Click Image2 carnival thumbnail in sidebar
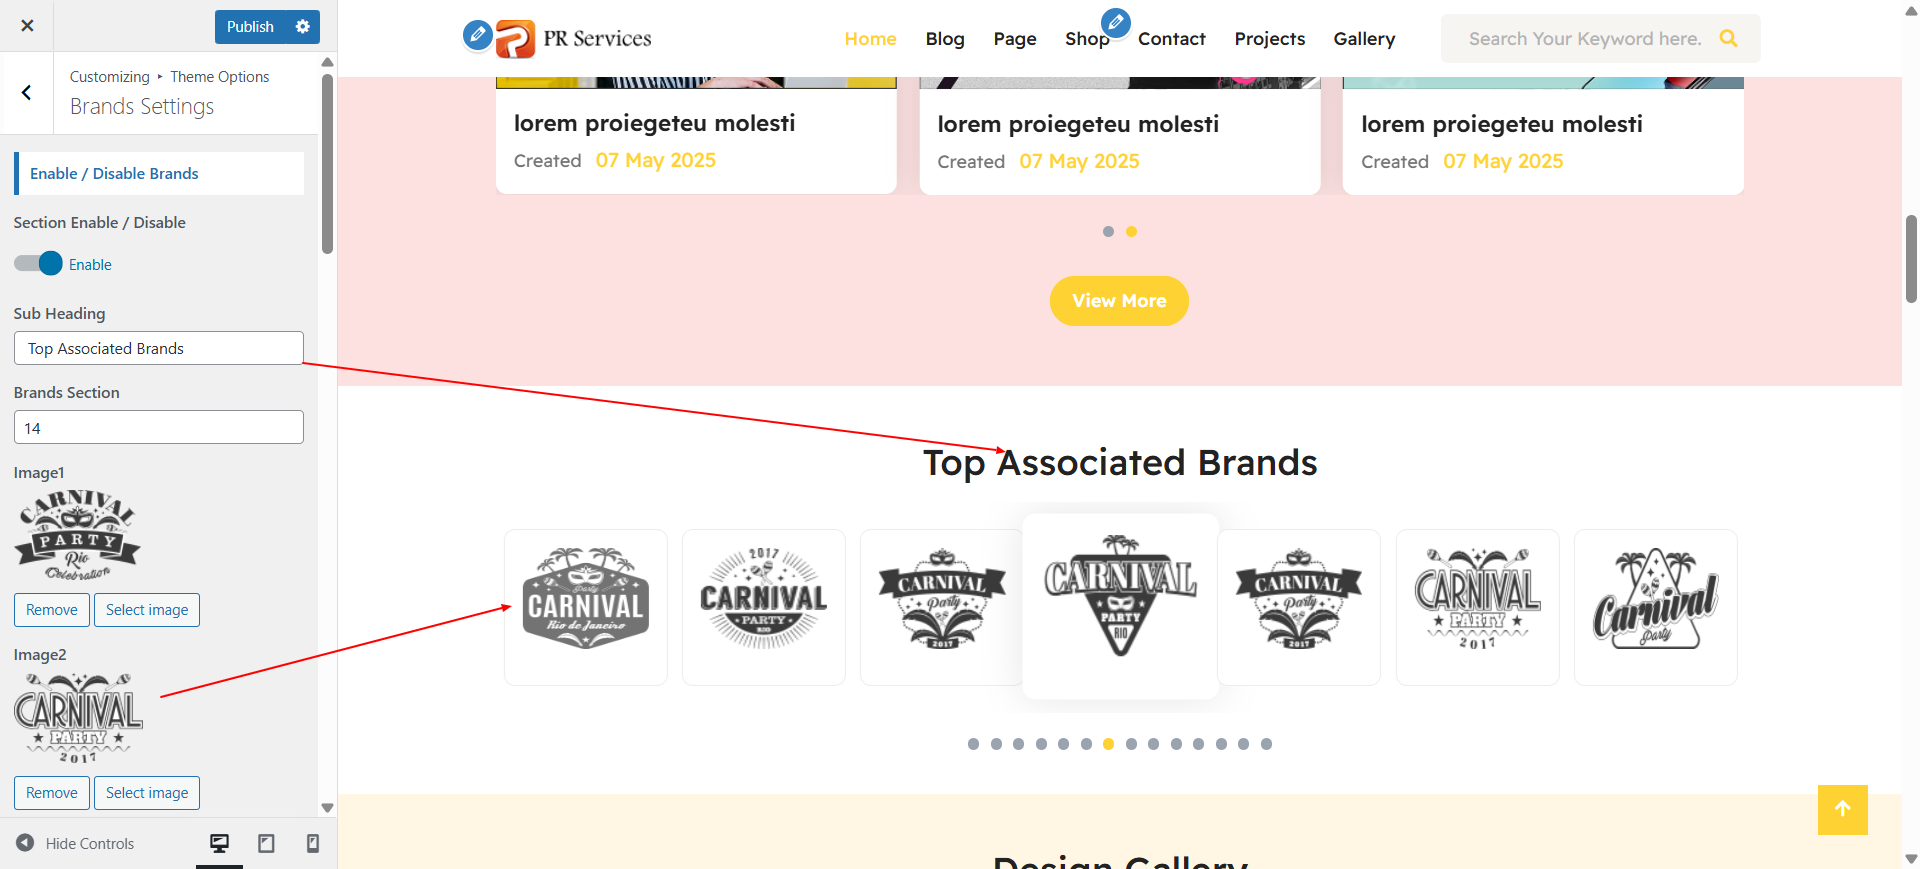 (78, 717)
